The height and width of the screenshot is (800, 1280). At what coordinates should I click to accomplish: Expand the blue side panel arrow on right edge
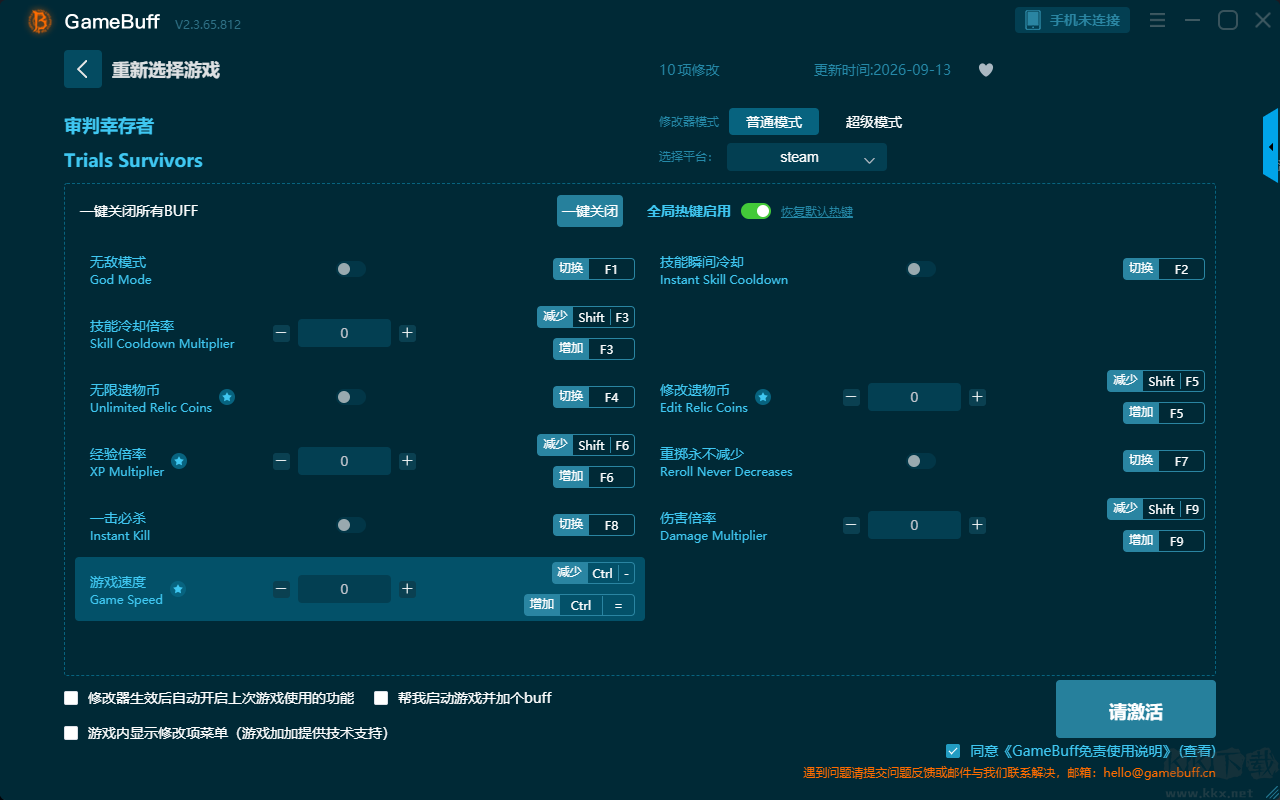click(1271, 146)
